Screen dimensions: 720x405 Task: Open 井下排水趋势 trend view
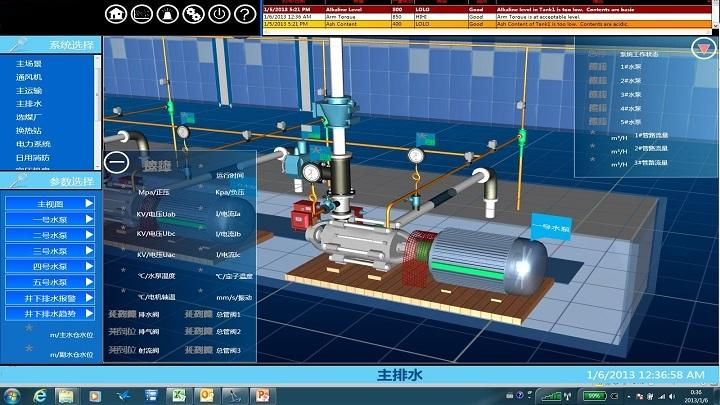[x=50, y=314]
